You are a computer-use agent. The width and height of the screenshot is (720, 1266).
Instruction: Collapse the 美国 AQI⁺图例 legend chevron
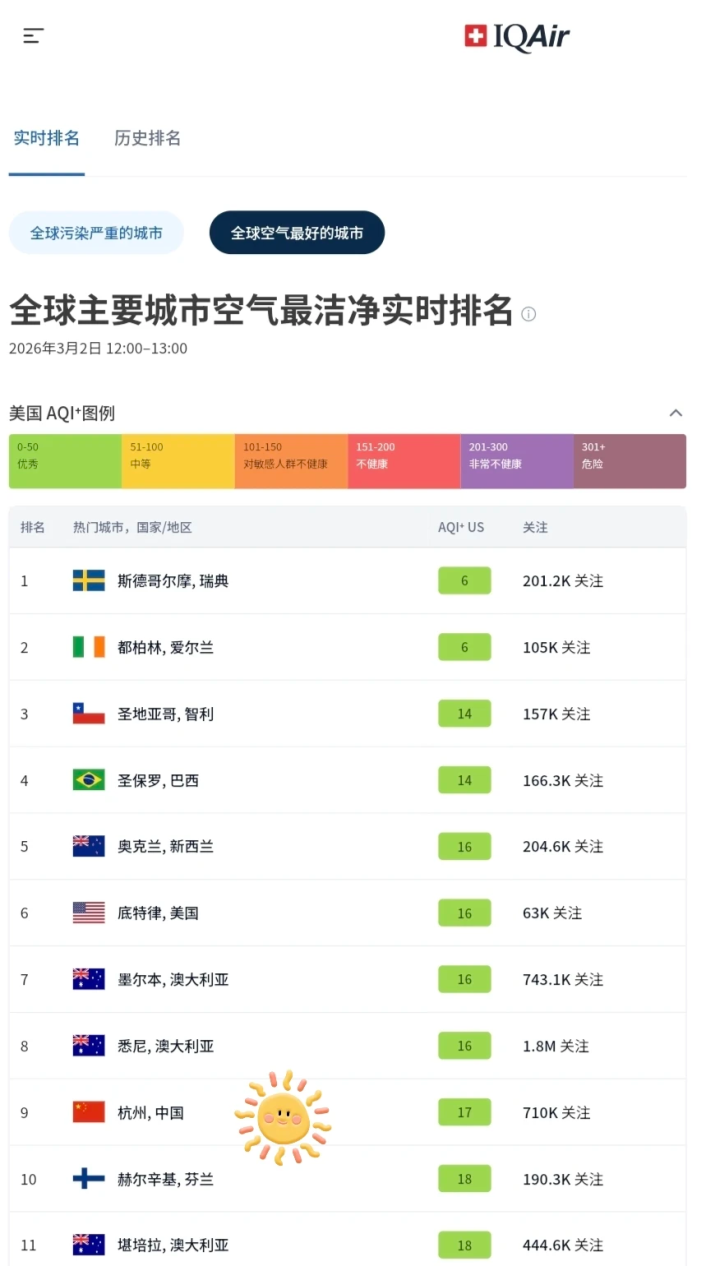(x=676, y=413)
